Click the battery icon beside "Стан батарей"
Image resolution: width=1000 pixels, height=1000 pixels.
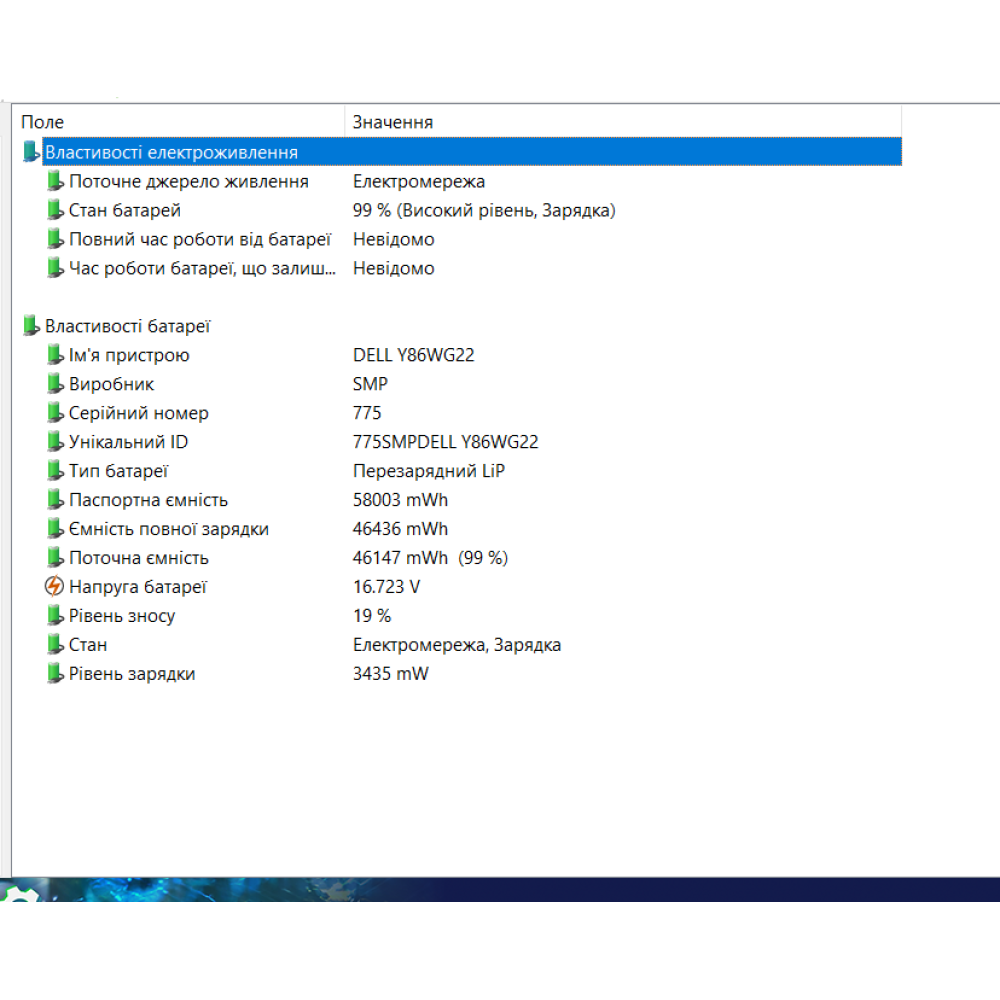click(56, 210)
